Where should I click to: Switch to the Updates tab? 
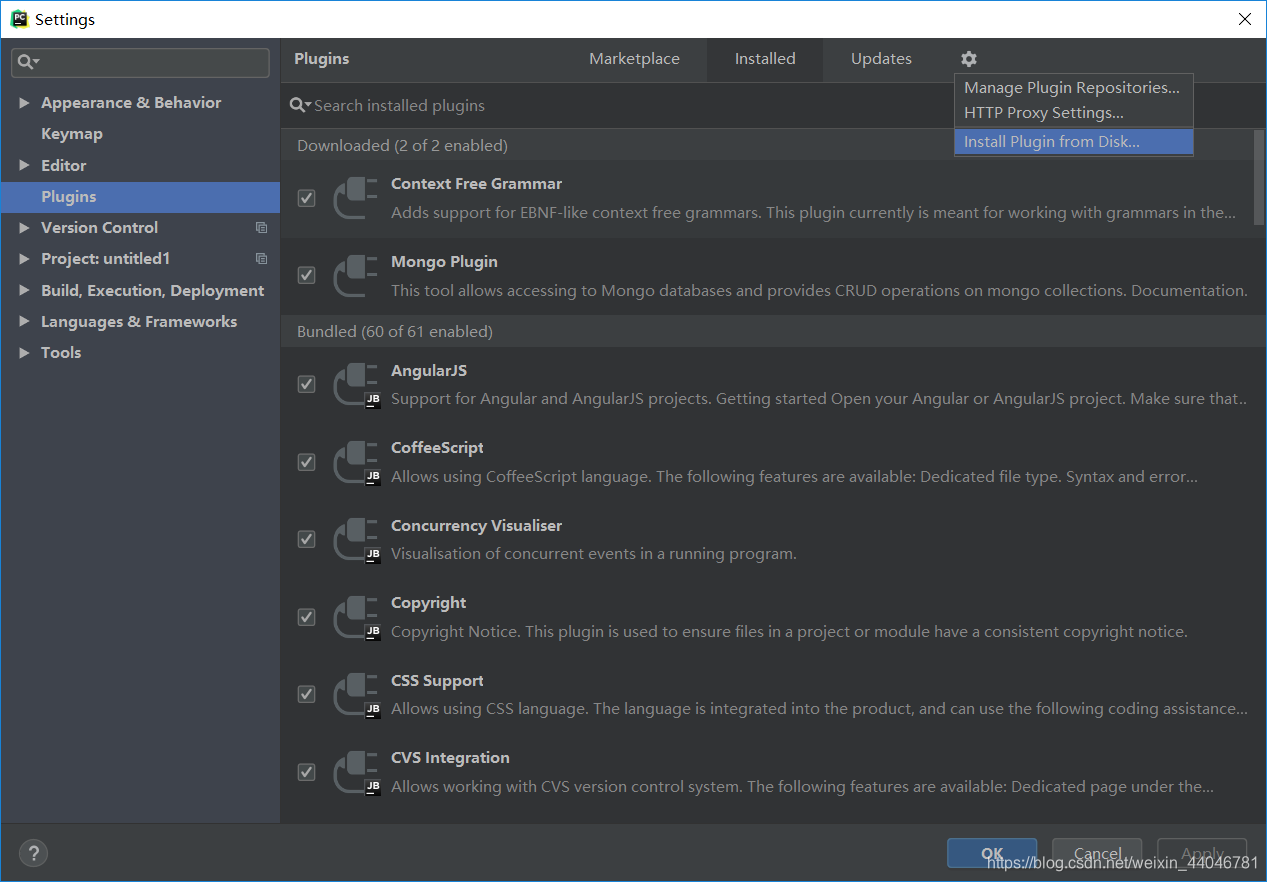(881, 59)
